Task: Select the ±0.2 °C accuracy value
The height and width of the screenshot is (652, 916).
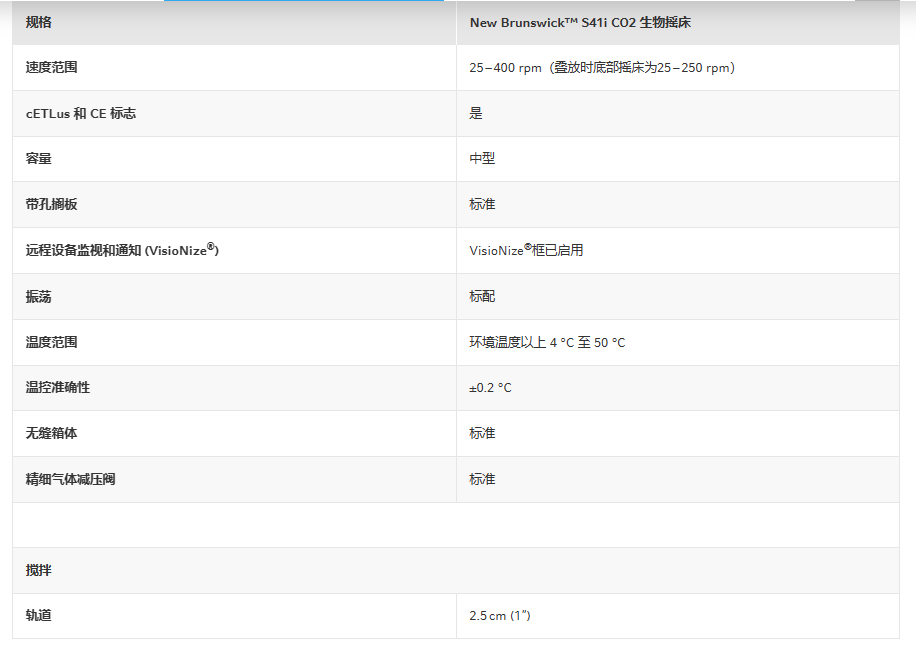Action: (x=490, y=388)
